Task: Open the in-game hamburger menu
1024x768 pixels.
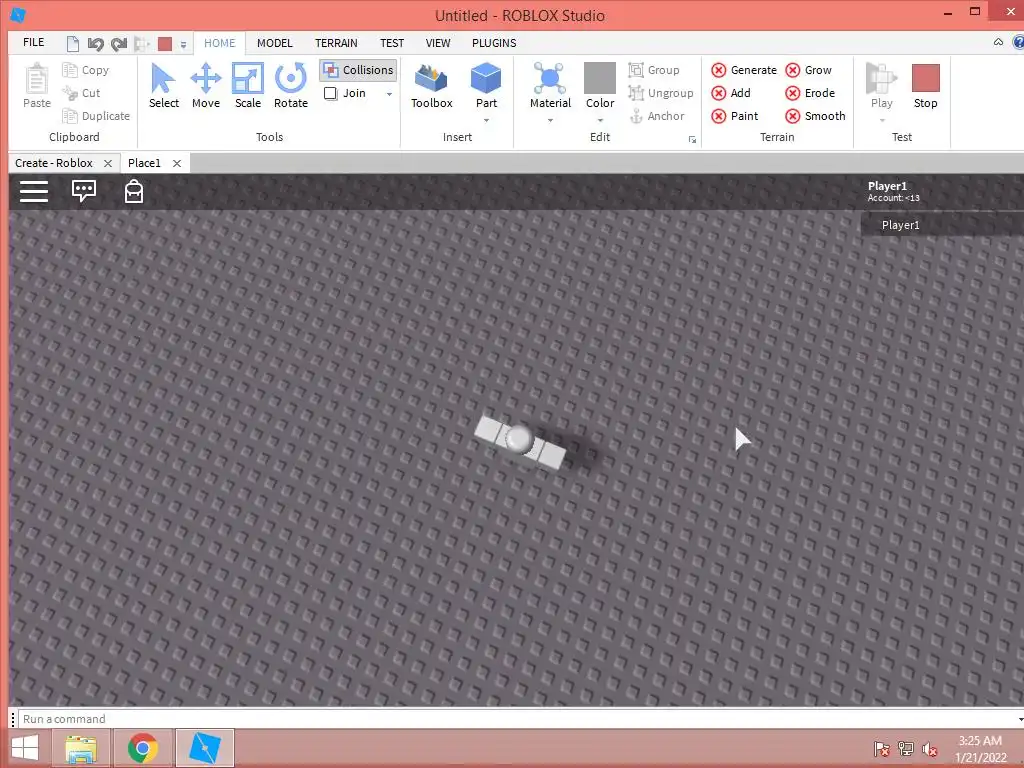Action: coord(34,191)
